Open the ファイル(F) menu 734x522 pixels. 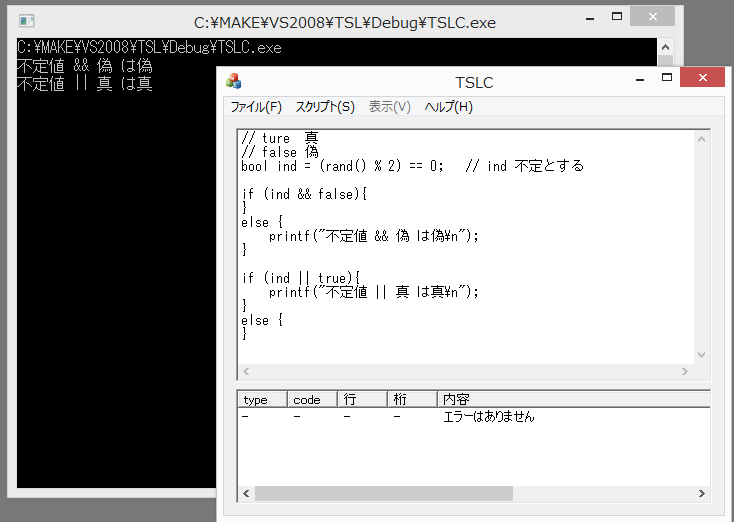[x=256, y=107]
